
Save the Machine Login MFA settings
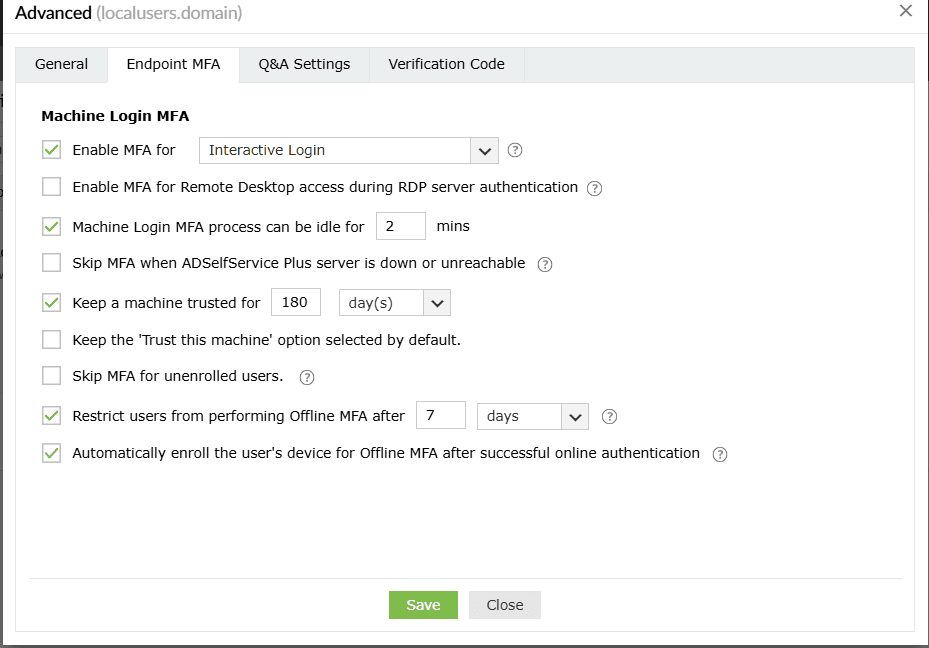click(x=422, y=605)
